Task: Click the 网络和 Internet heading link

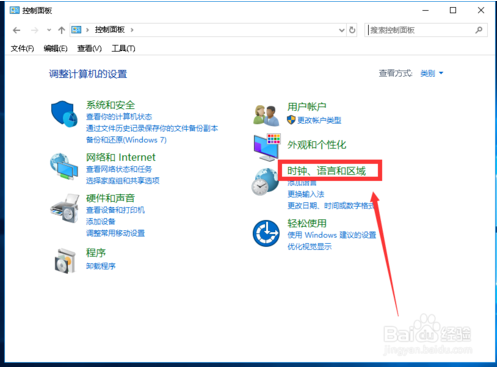Action: pos(121,157)
